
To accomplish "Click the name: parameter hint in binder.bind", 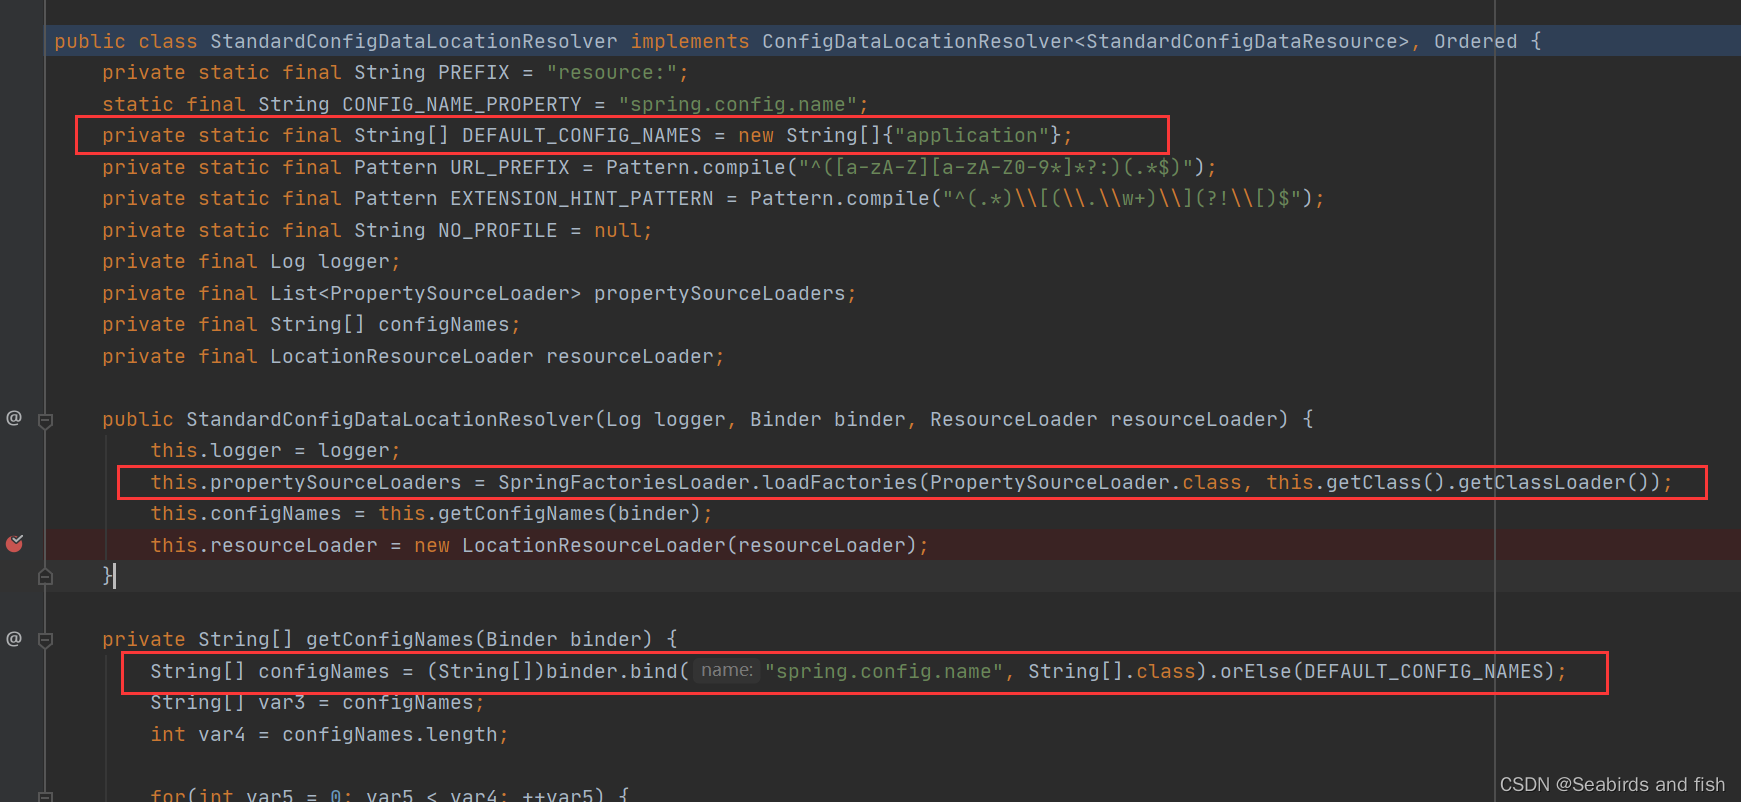I will (x=726, y=670).
